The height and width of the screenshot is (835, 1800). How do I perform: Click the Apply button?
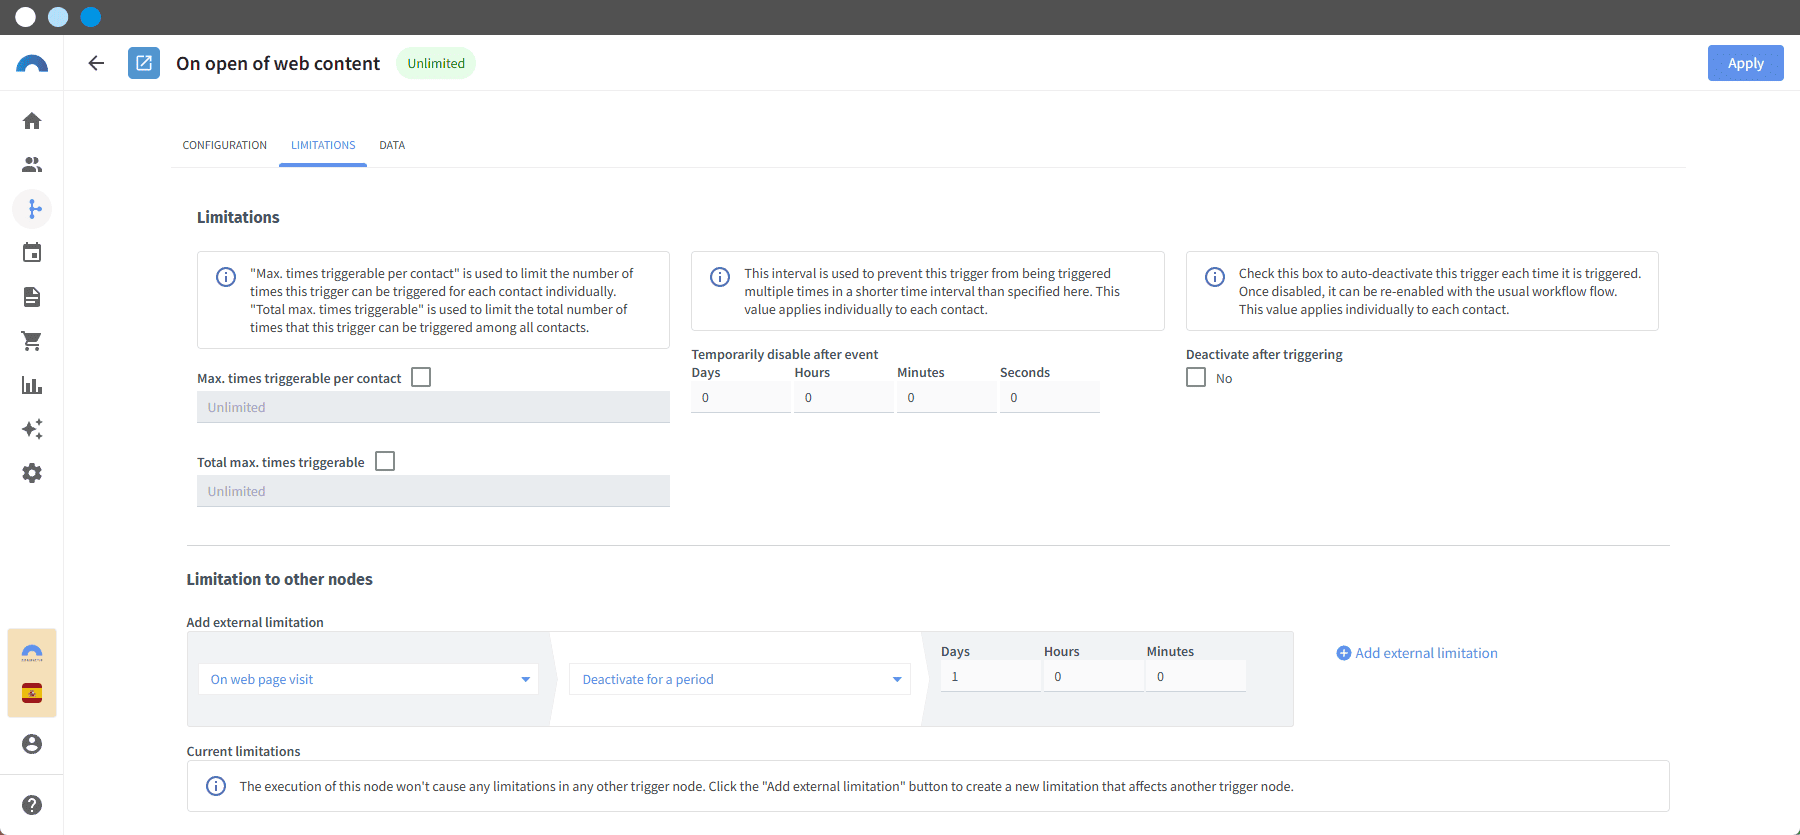[1746, 63]
